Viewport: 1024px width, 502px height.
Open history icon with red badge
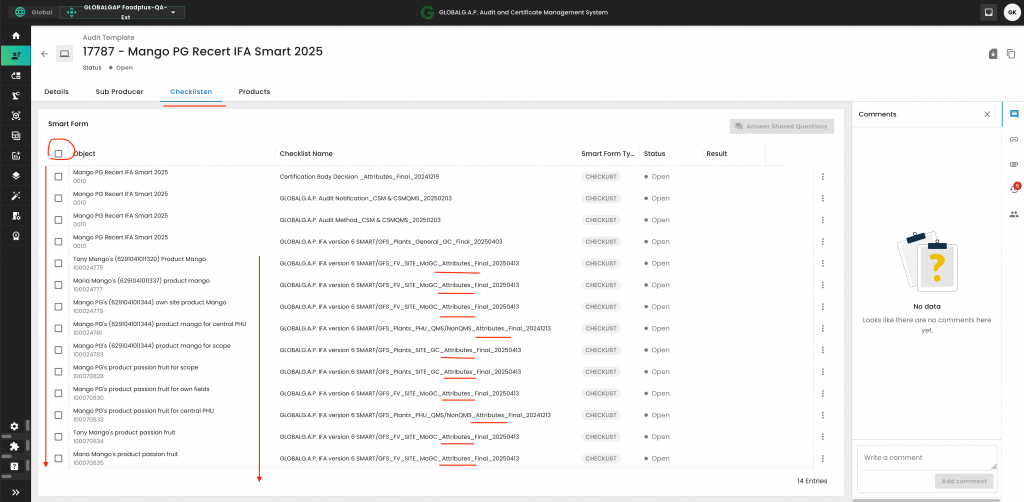1014,189
